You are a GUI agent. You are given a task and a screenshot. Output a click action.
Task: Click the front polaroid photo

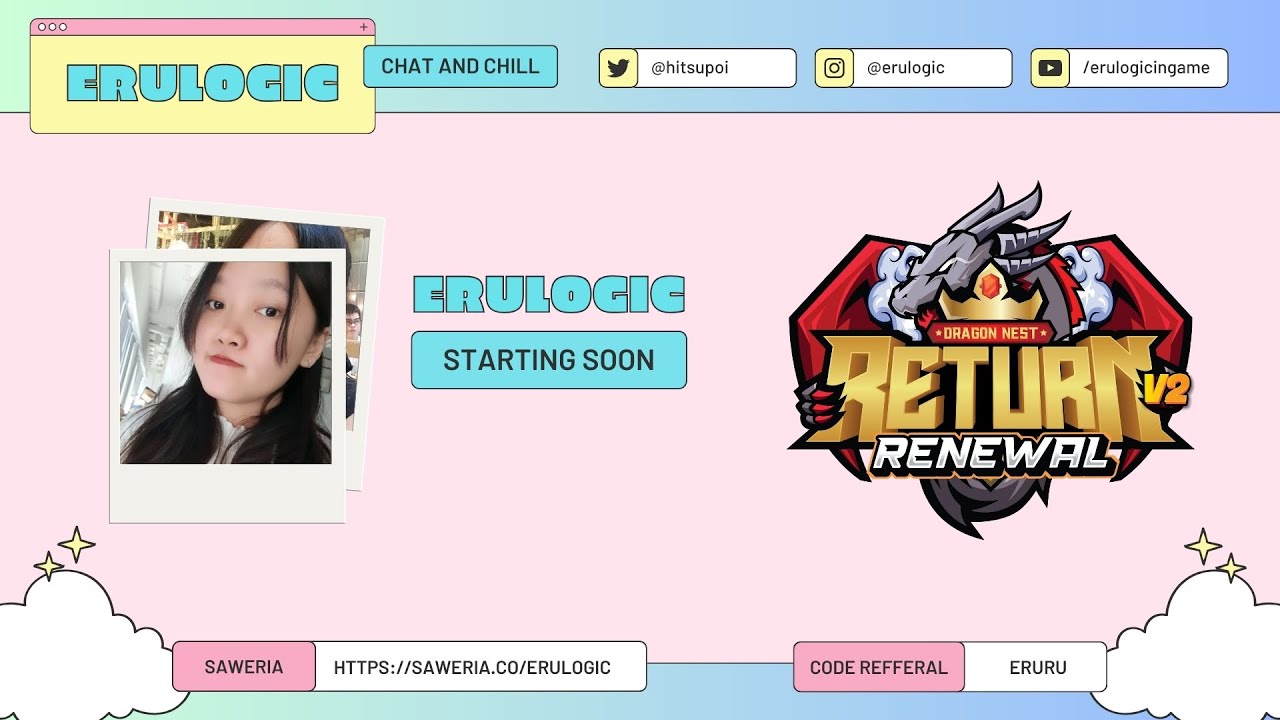click(x=227, y=385)
